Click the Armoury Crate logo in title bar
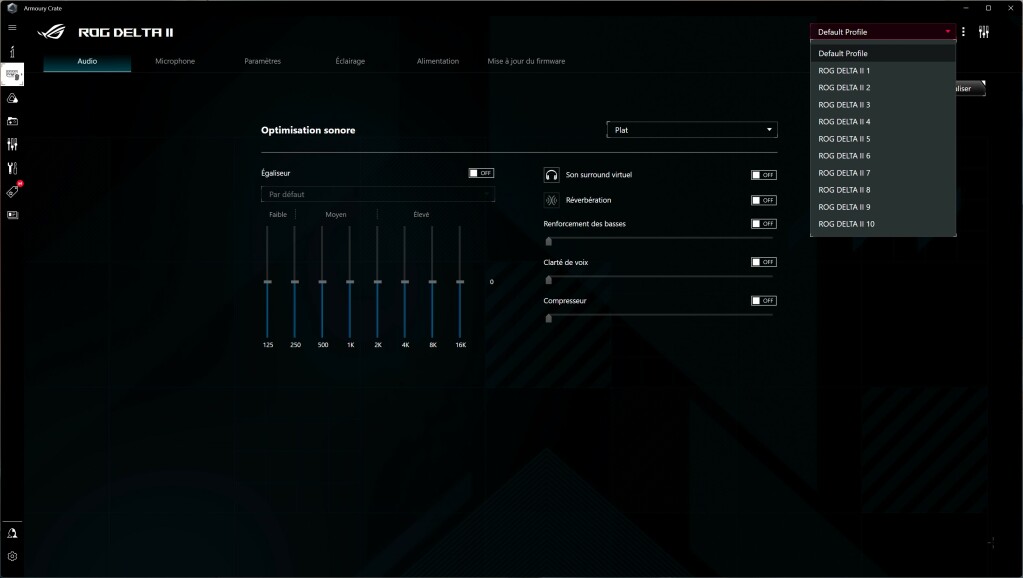Screen dimensions: 1023x578 (x=12, y=8)
